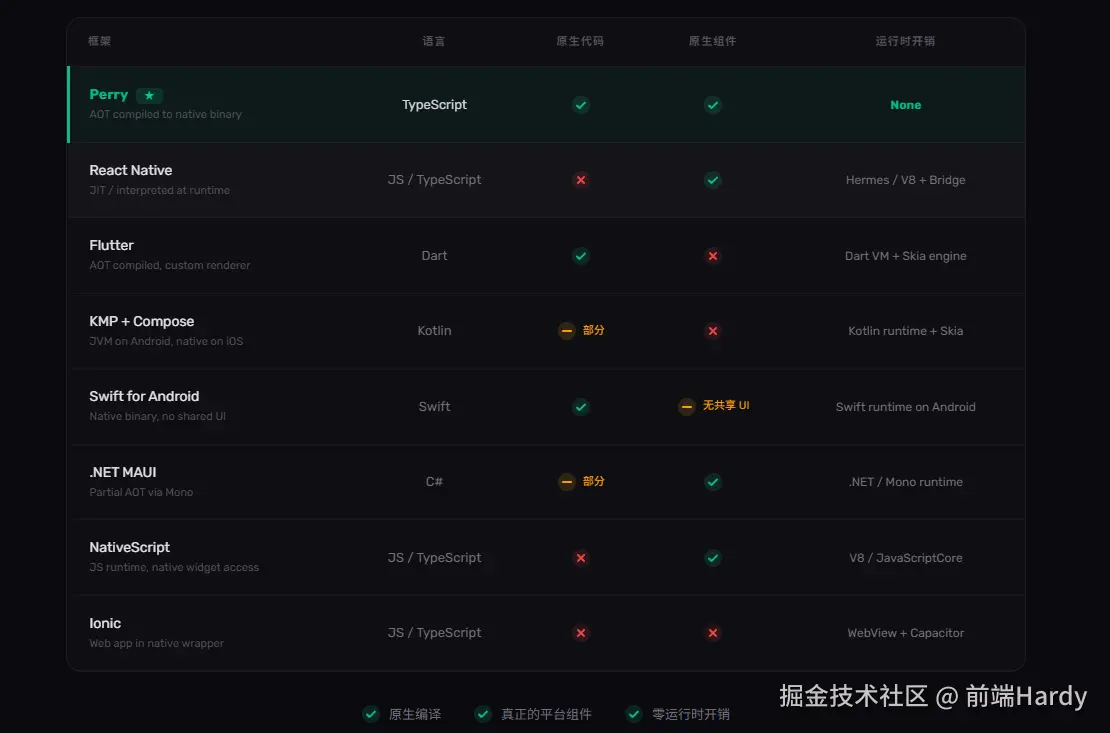This screenshot has height=733, width=1110.
Task: Click 'JIT / interpreted at runtime' subtitle
Action: [159, 190]
